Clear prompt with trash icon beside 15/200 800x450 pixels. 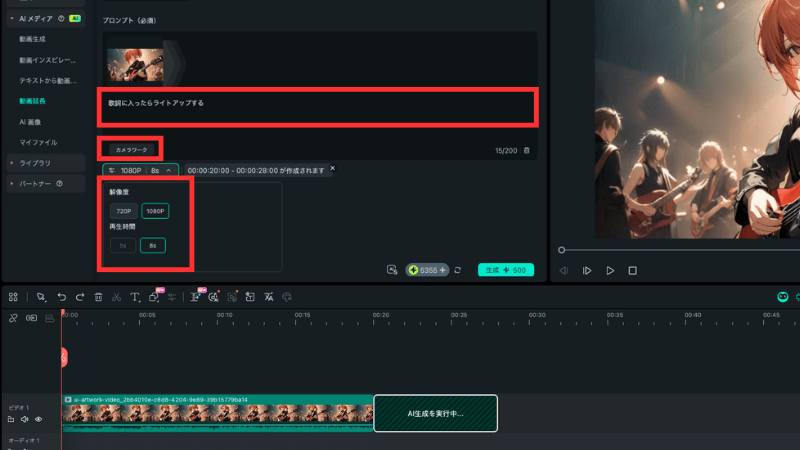[527, 151]
